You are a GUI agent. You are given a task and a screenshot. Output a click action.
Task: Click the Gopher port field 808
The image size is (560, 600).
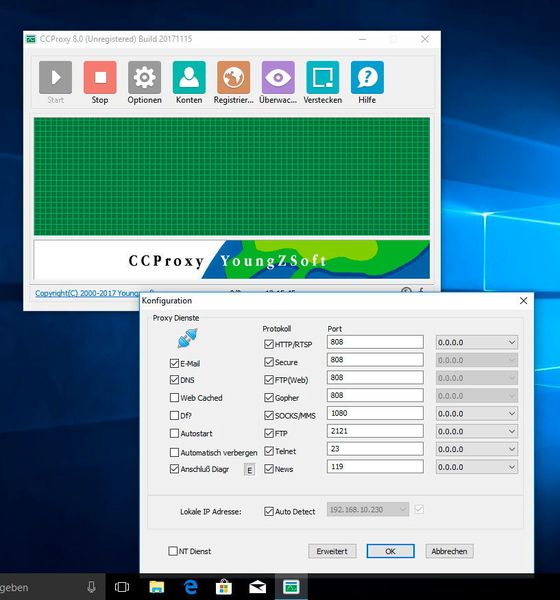click(x=375, y=395)
